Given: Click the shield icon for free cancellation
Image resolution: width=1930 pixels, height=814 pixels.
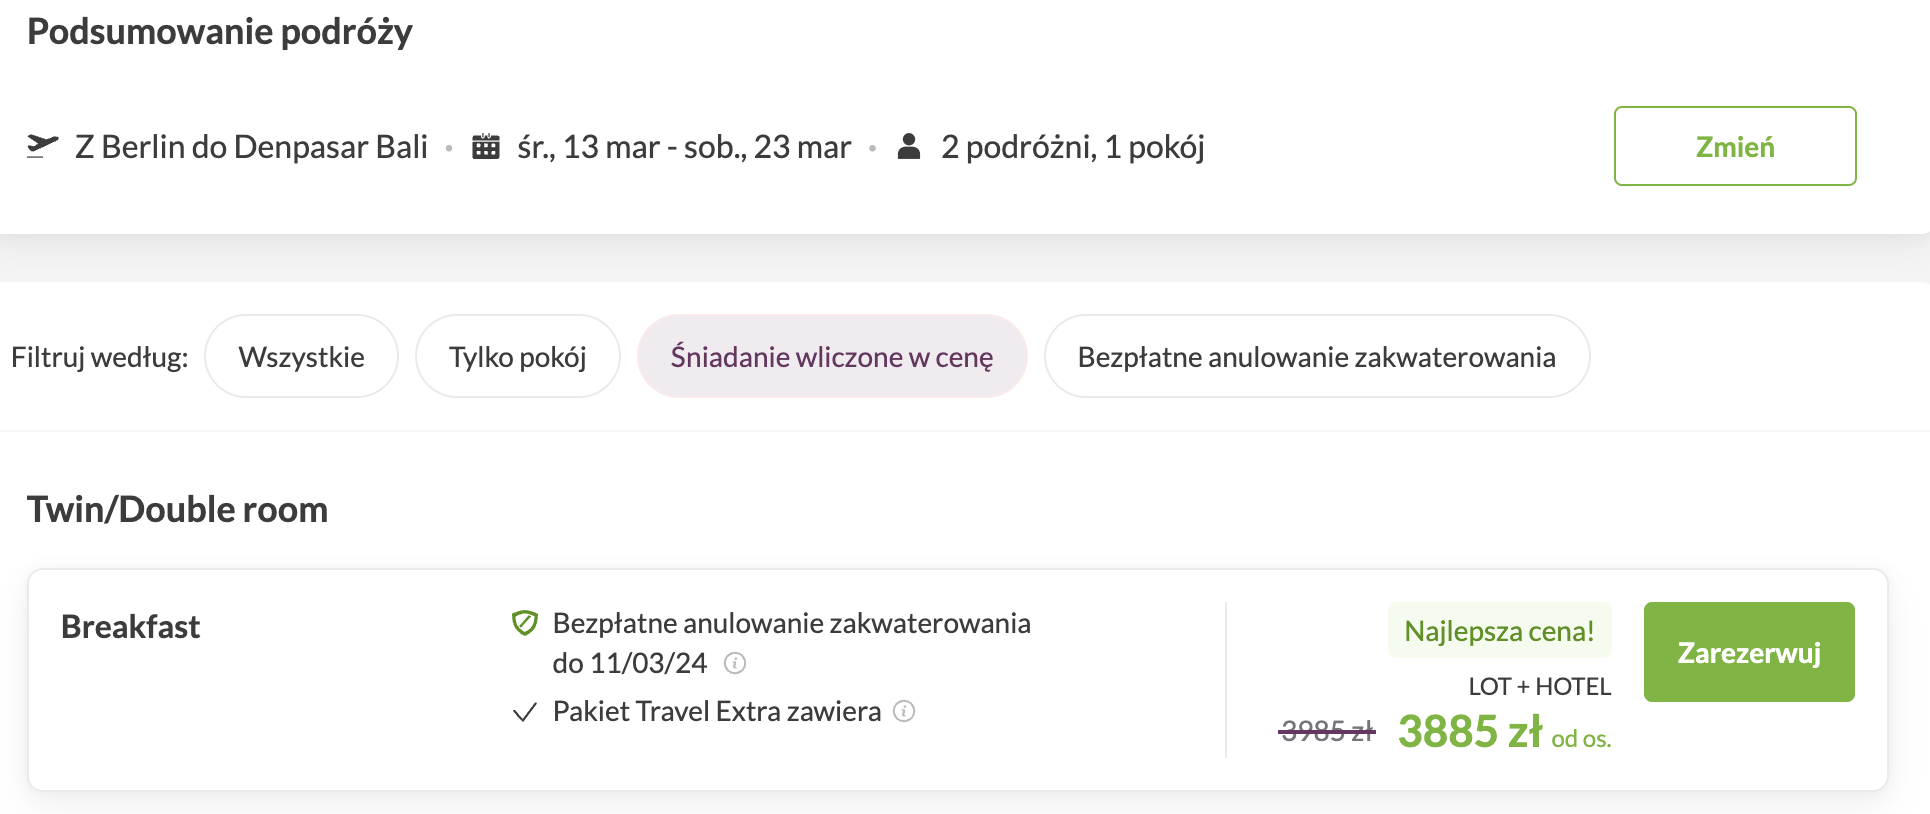Looking at the screenshot, I should pos(525,623).
